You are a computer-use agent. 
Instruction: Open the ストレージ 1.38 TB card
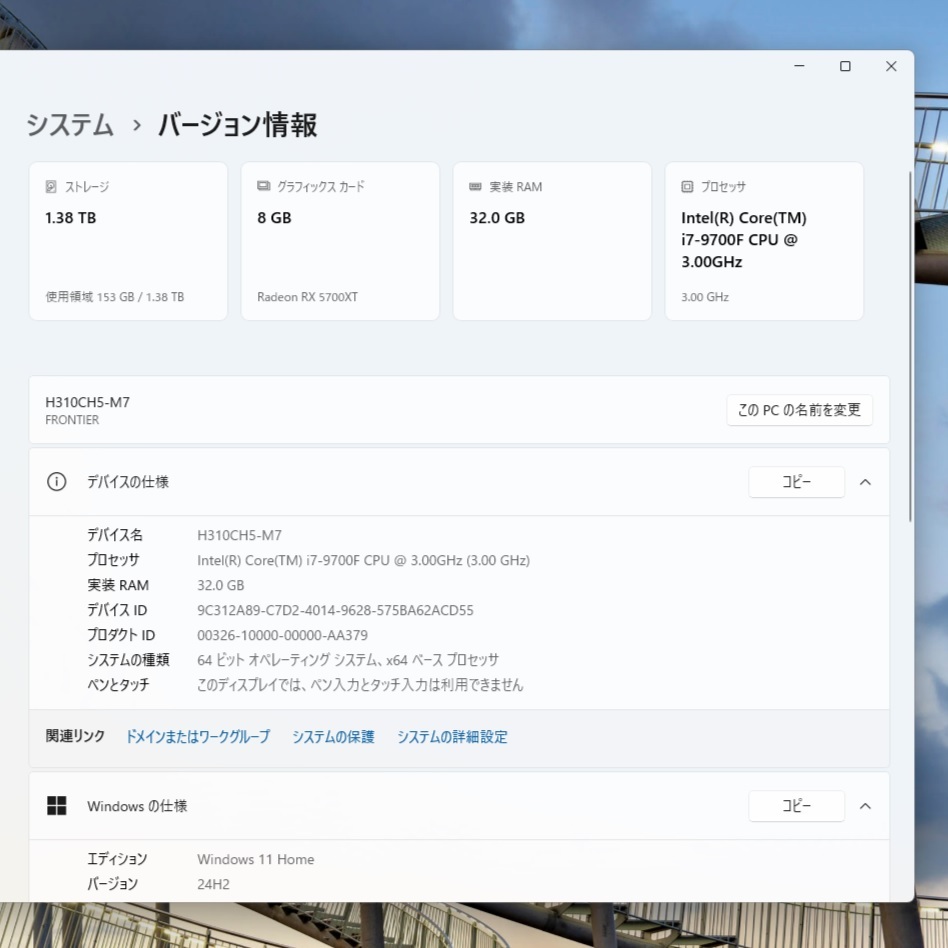128,241
